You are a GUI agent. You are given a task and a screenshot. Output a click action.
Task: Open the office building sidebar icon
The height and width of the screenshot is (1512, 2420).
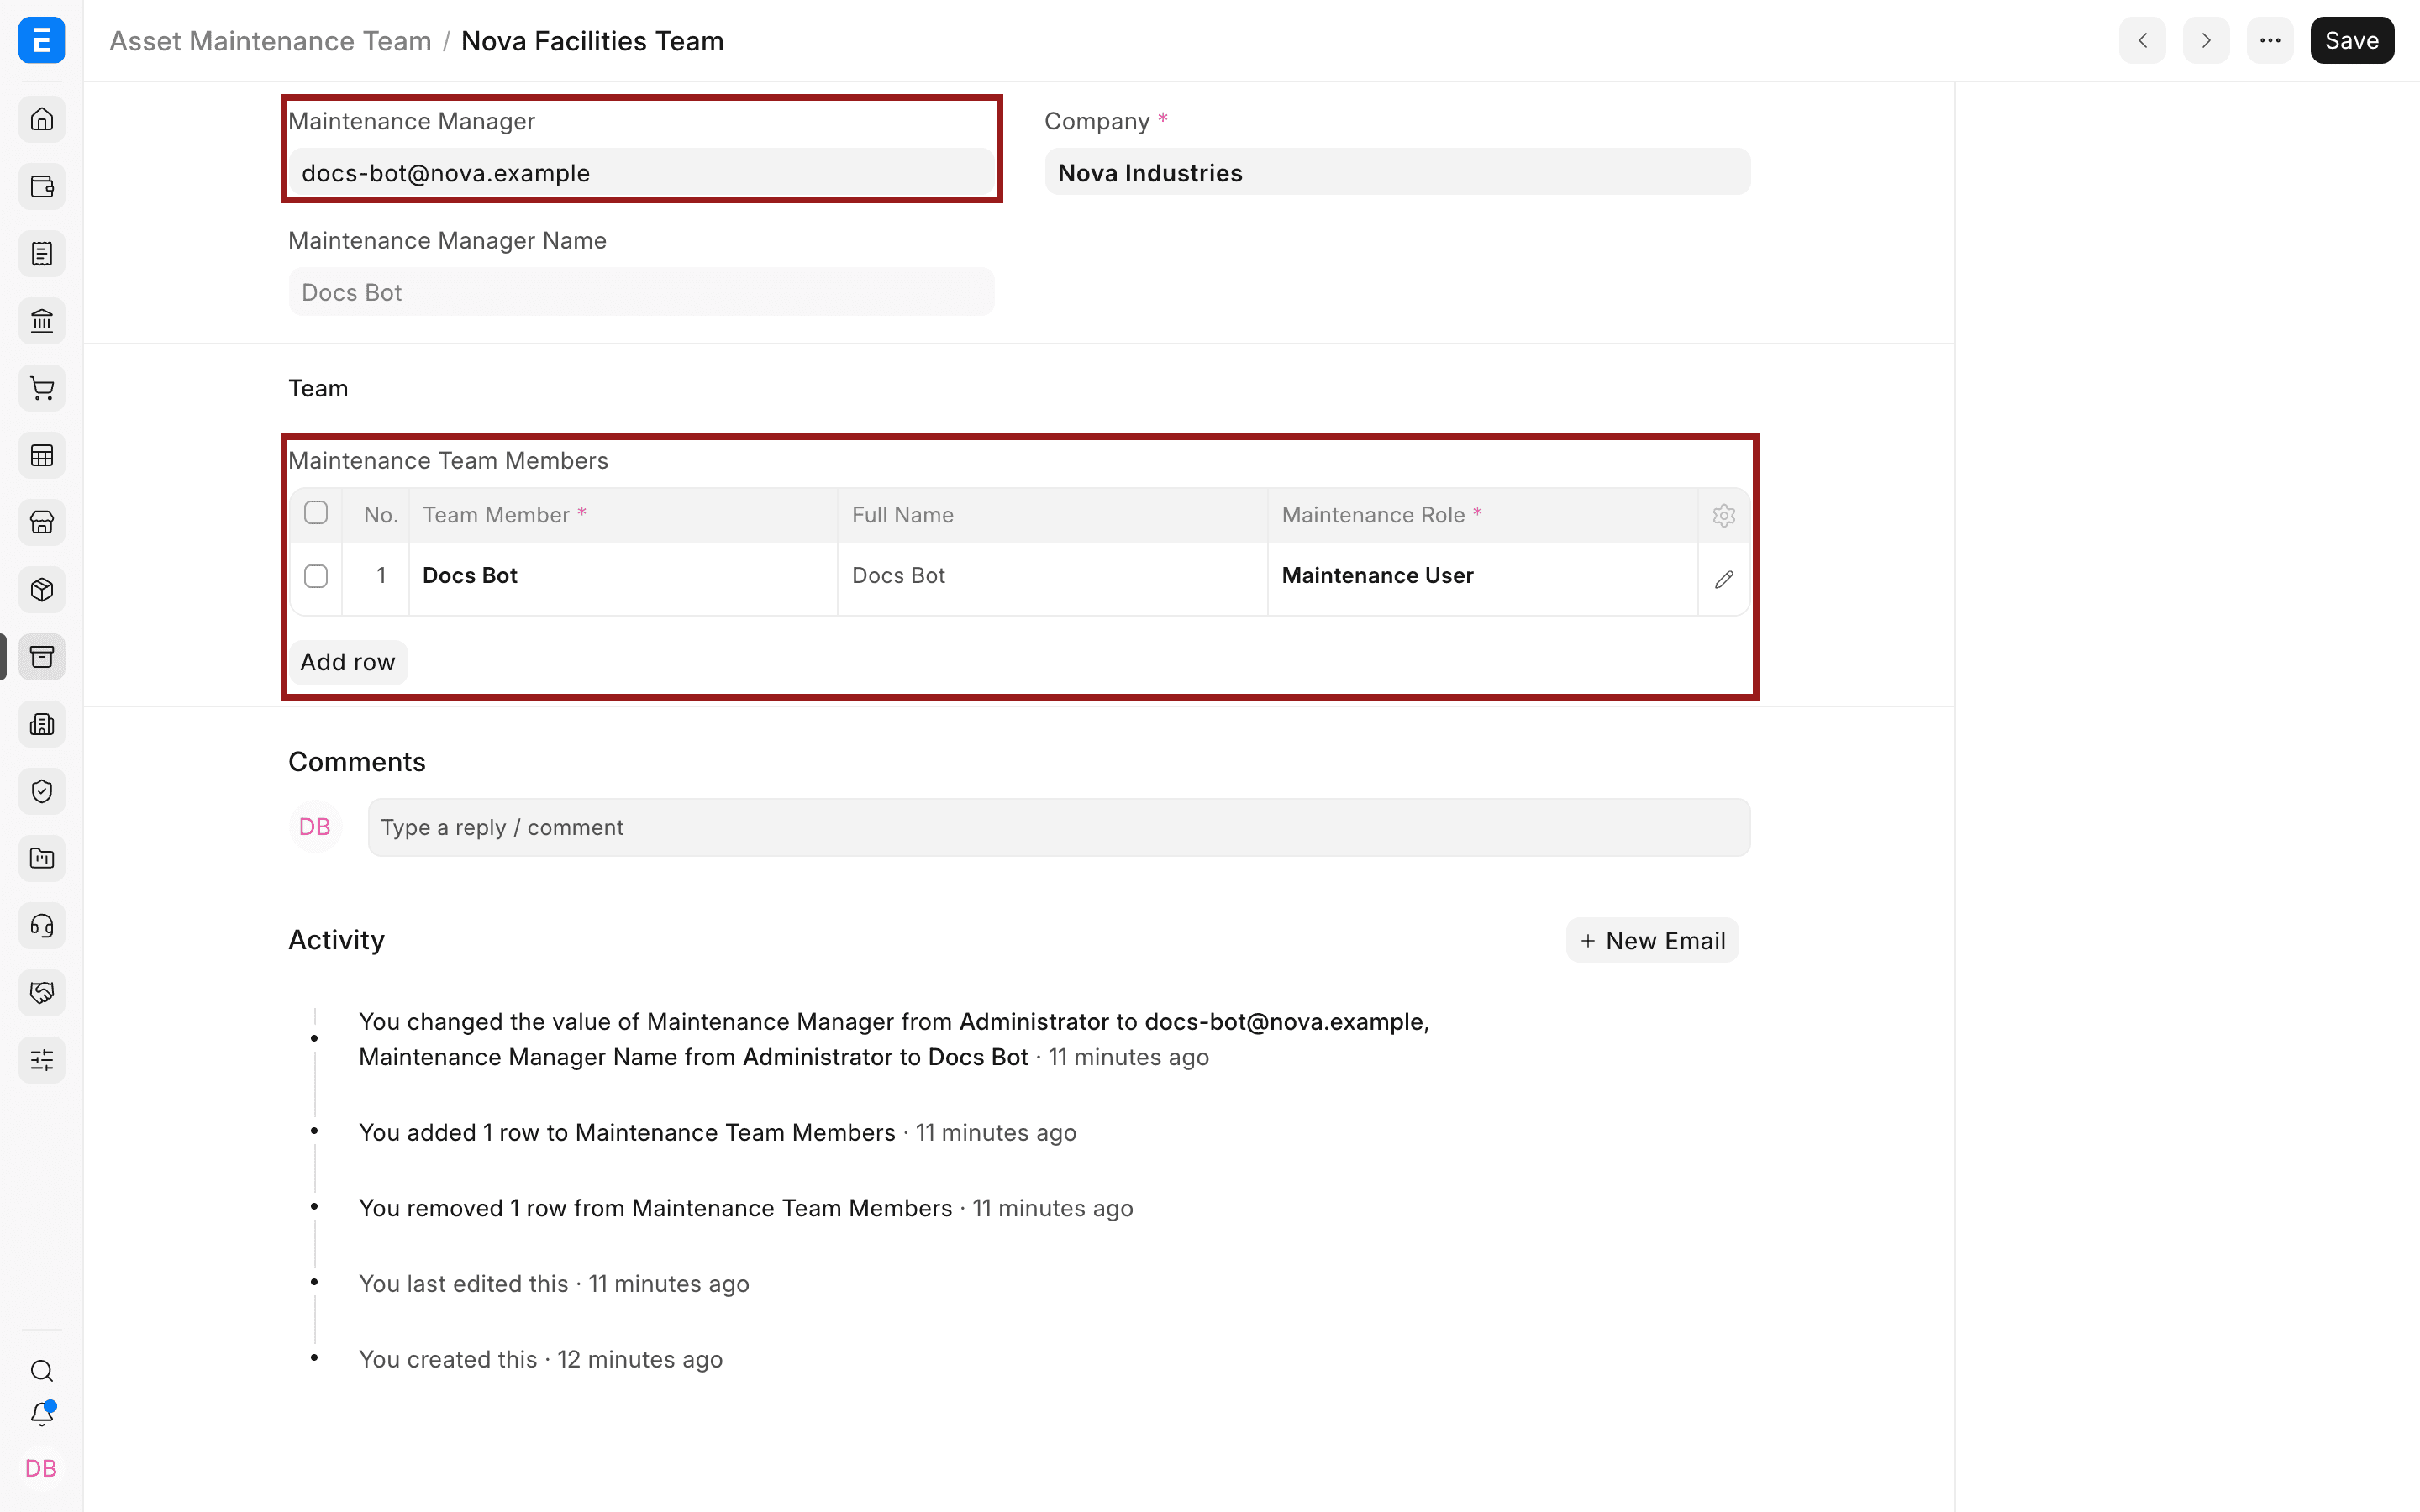pos(42,724)
